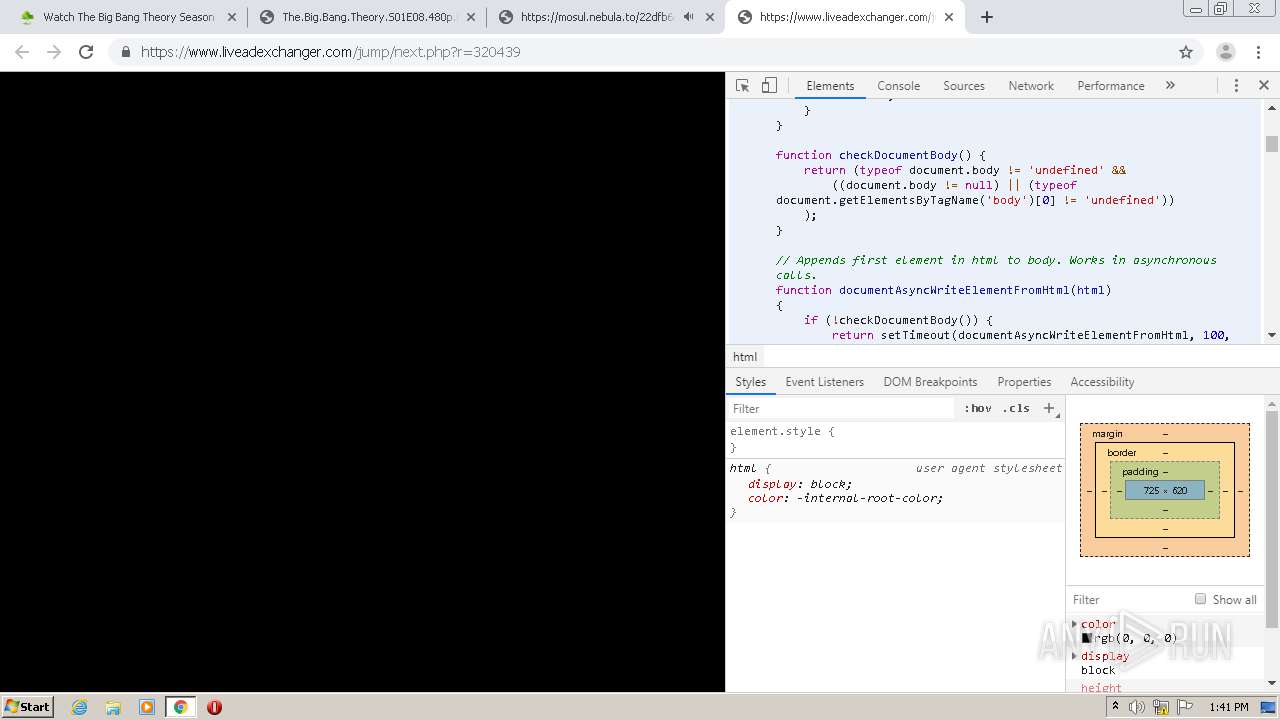Click the site info lock icon
Screen dimensions: 1280x720
click(125, 52)
